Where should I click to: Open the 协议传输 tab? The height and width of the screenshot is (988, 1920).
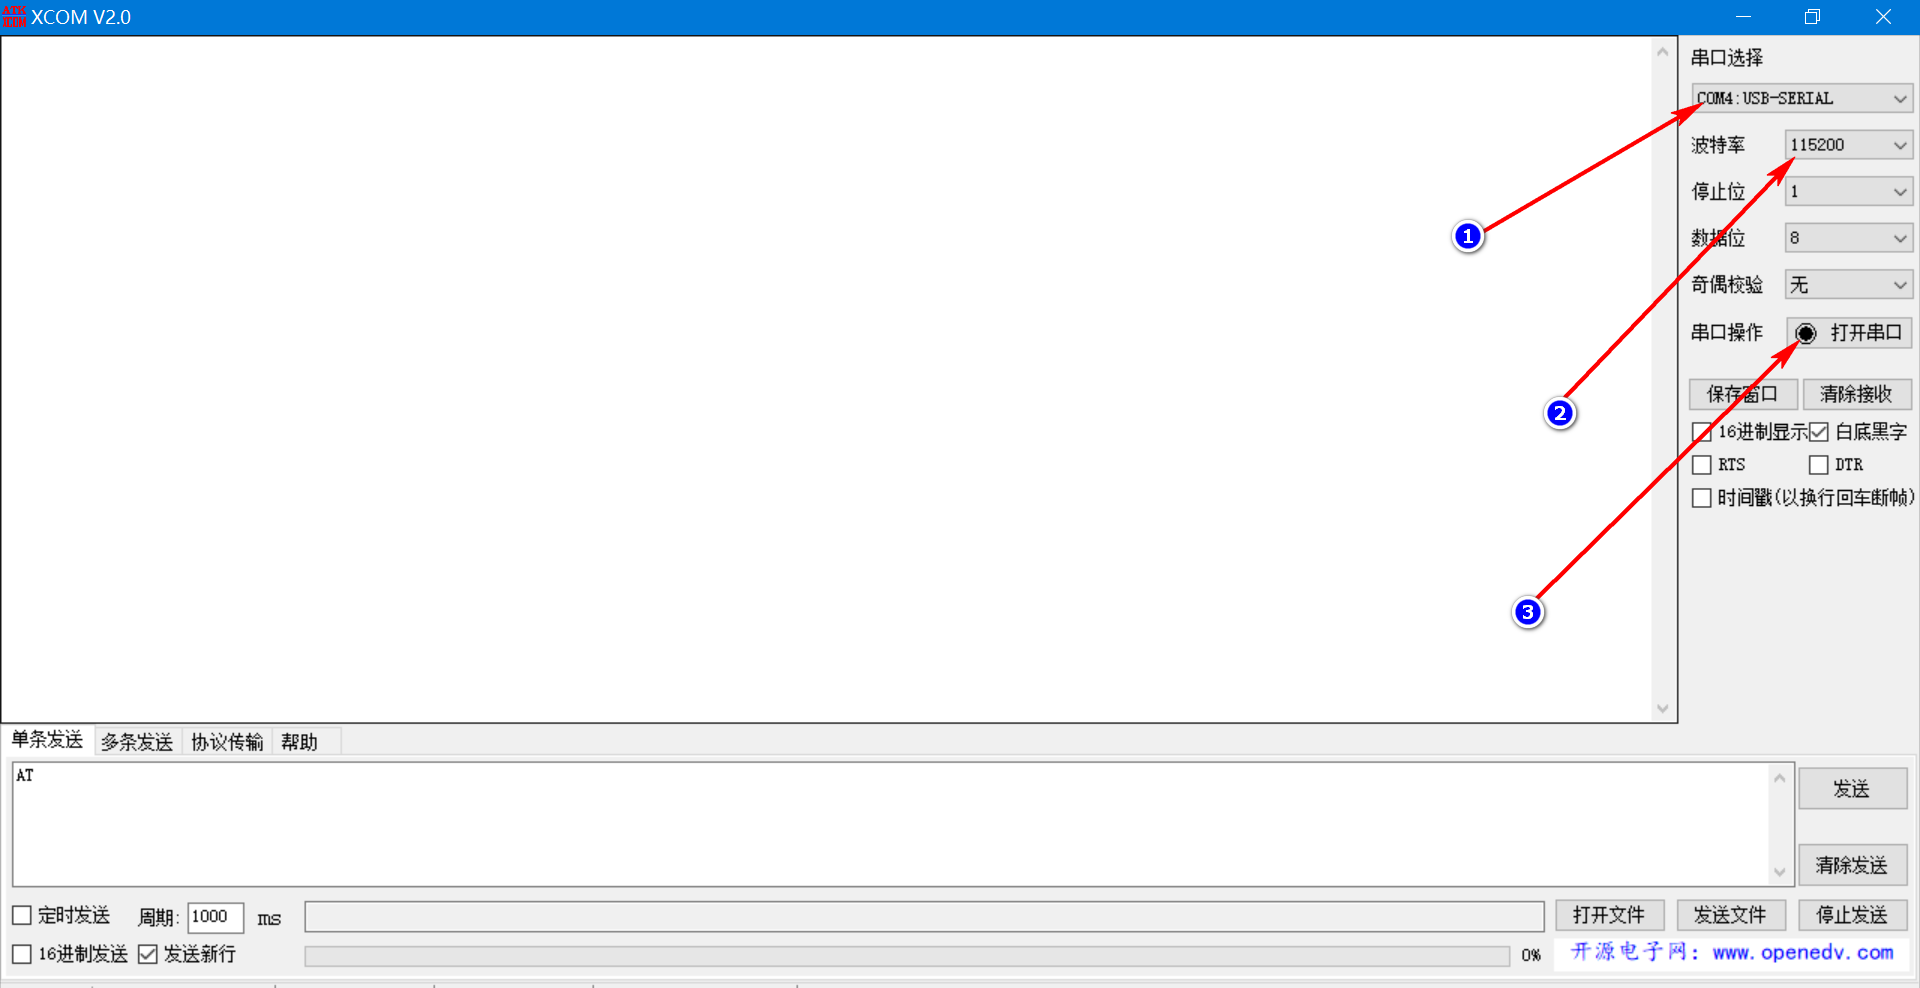[x=227, y=742]
